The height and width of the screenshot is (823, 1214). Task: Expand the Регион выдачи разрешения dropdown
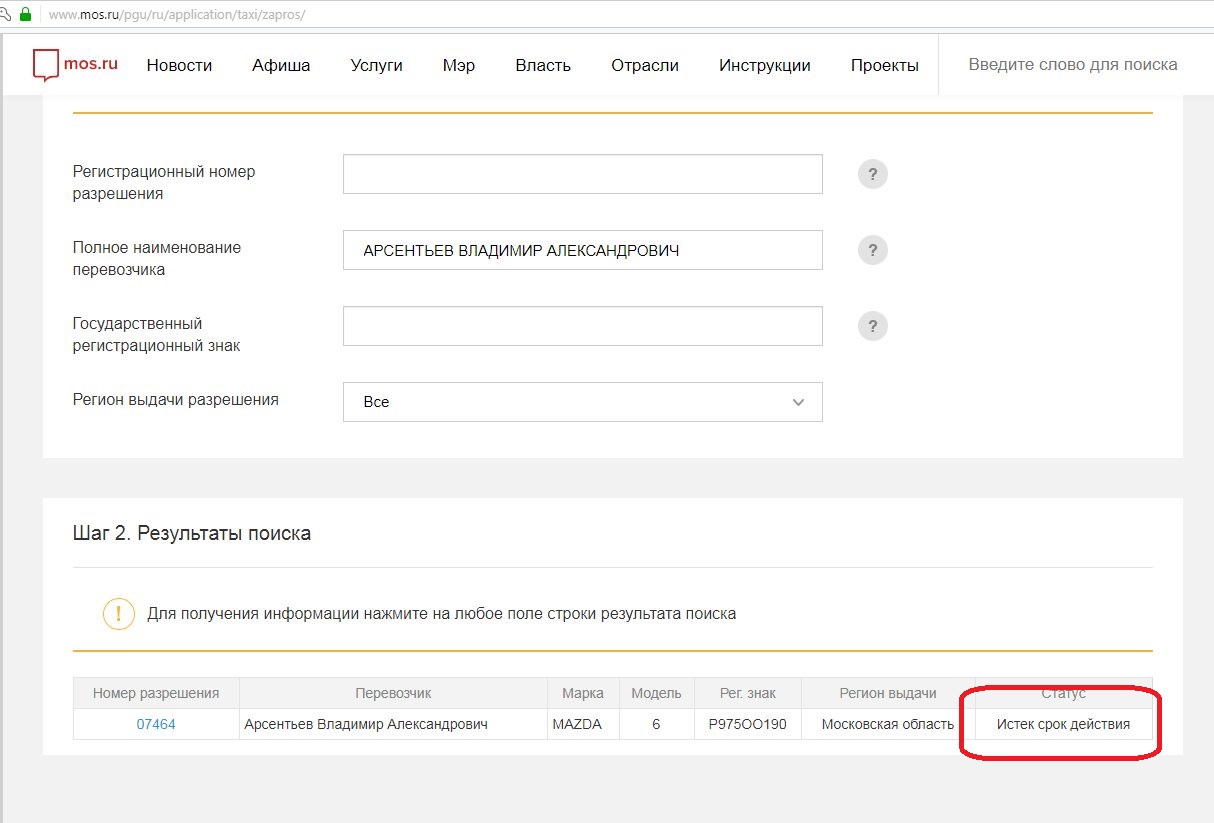point(583,402)
